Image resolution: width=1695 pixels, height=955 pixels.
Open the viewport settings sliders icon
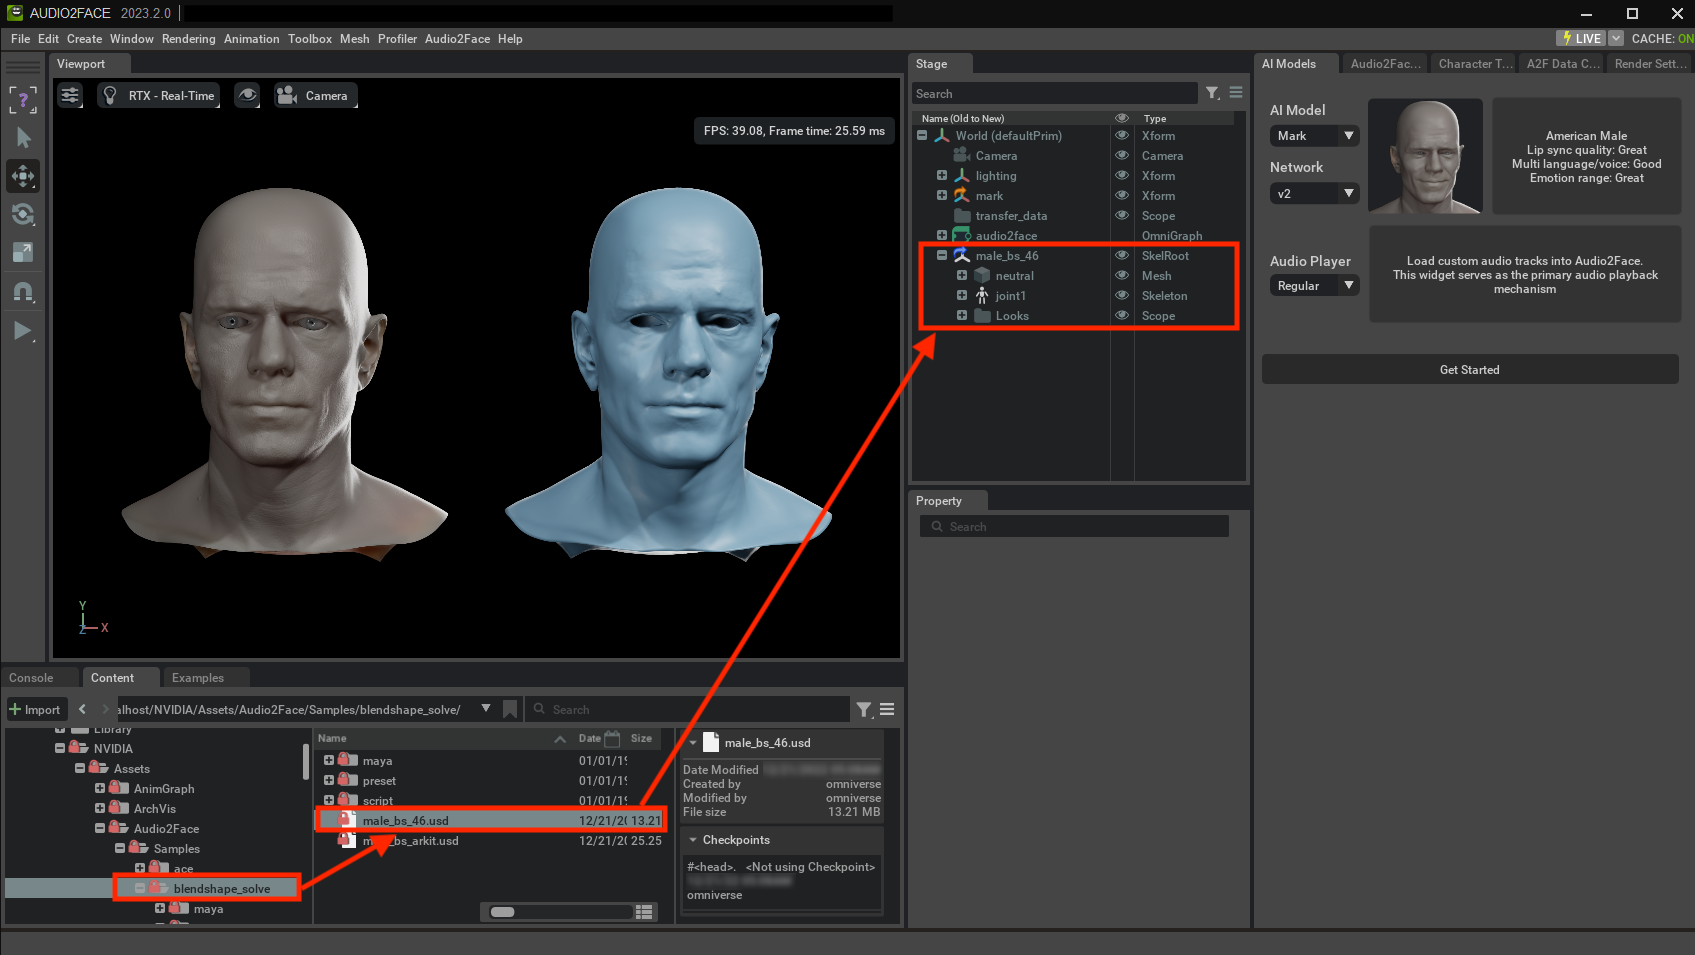70,95
